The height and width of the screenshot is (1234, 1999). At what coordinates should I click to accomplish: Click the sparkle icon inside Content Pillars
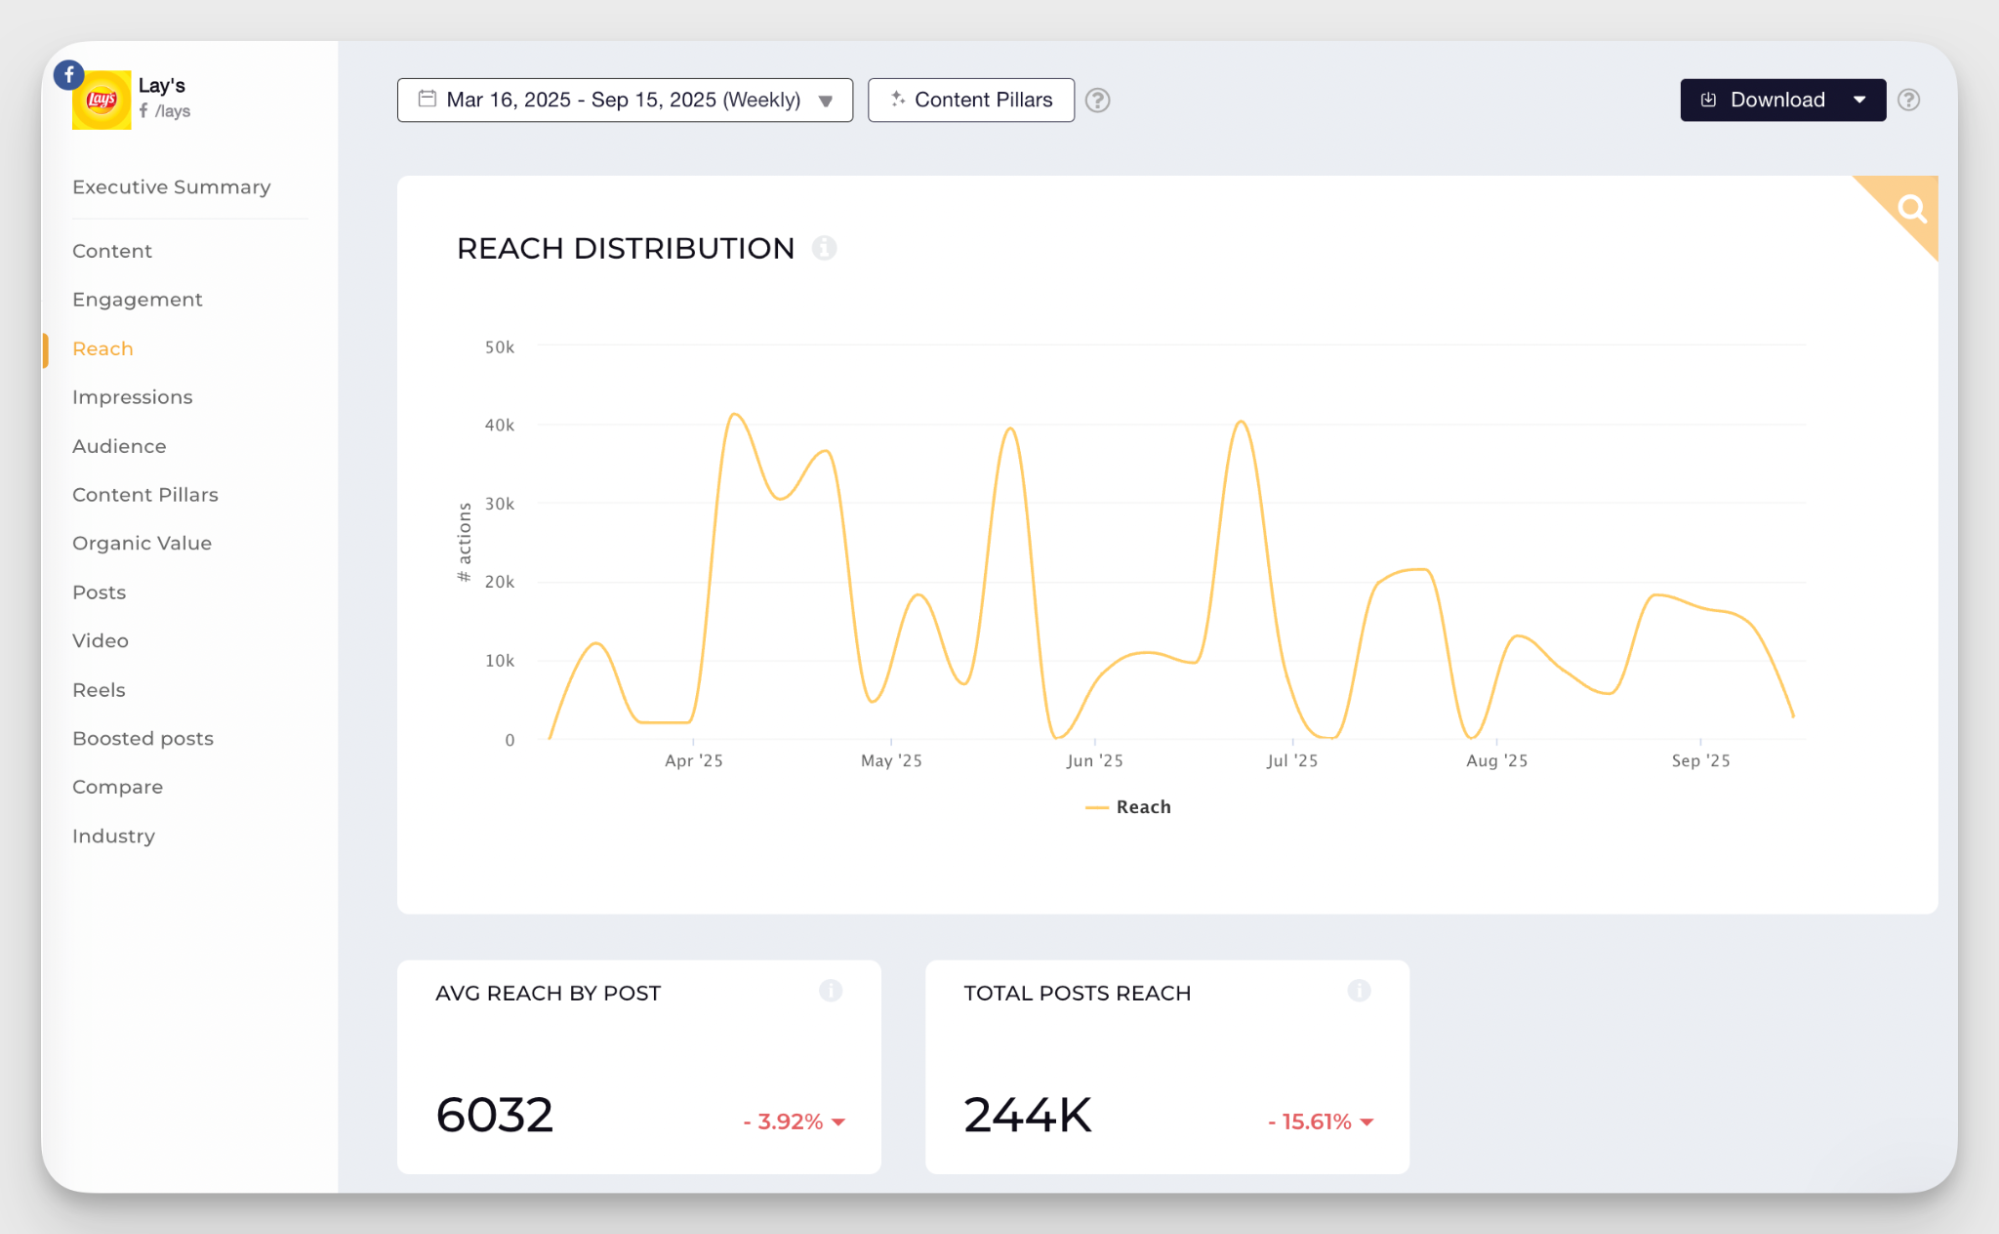point(898,99)
